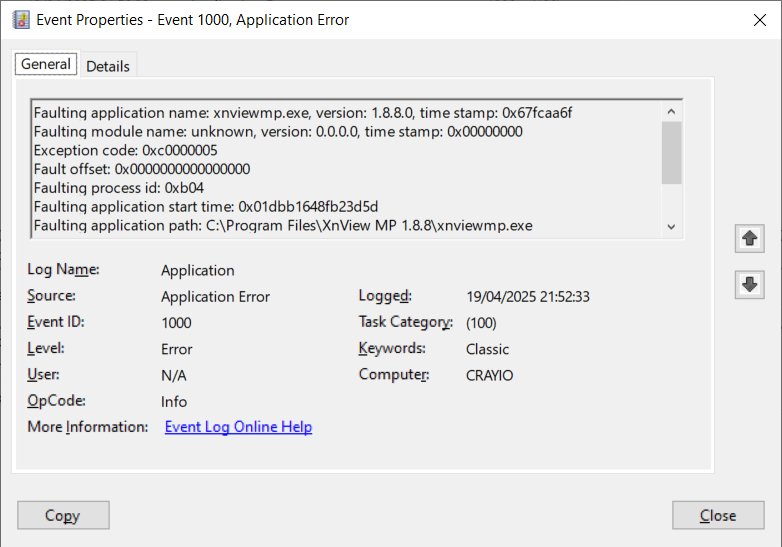Click the OpCode label
This screenshot has height=547, width=782.
point(56,400)
